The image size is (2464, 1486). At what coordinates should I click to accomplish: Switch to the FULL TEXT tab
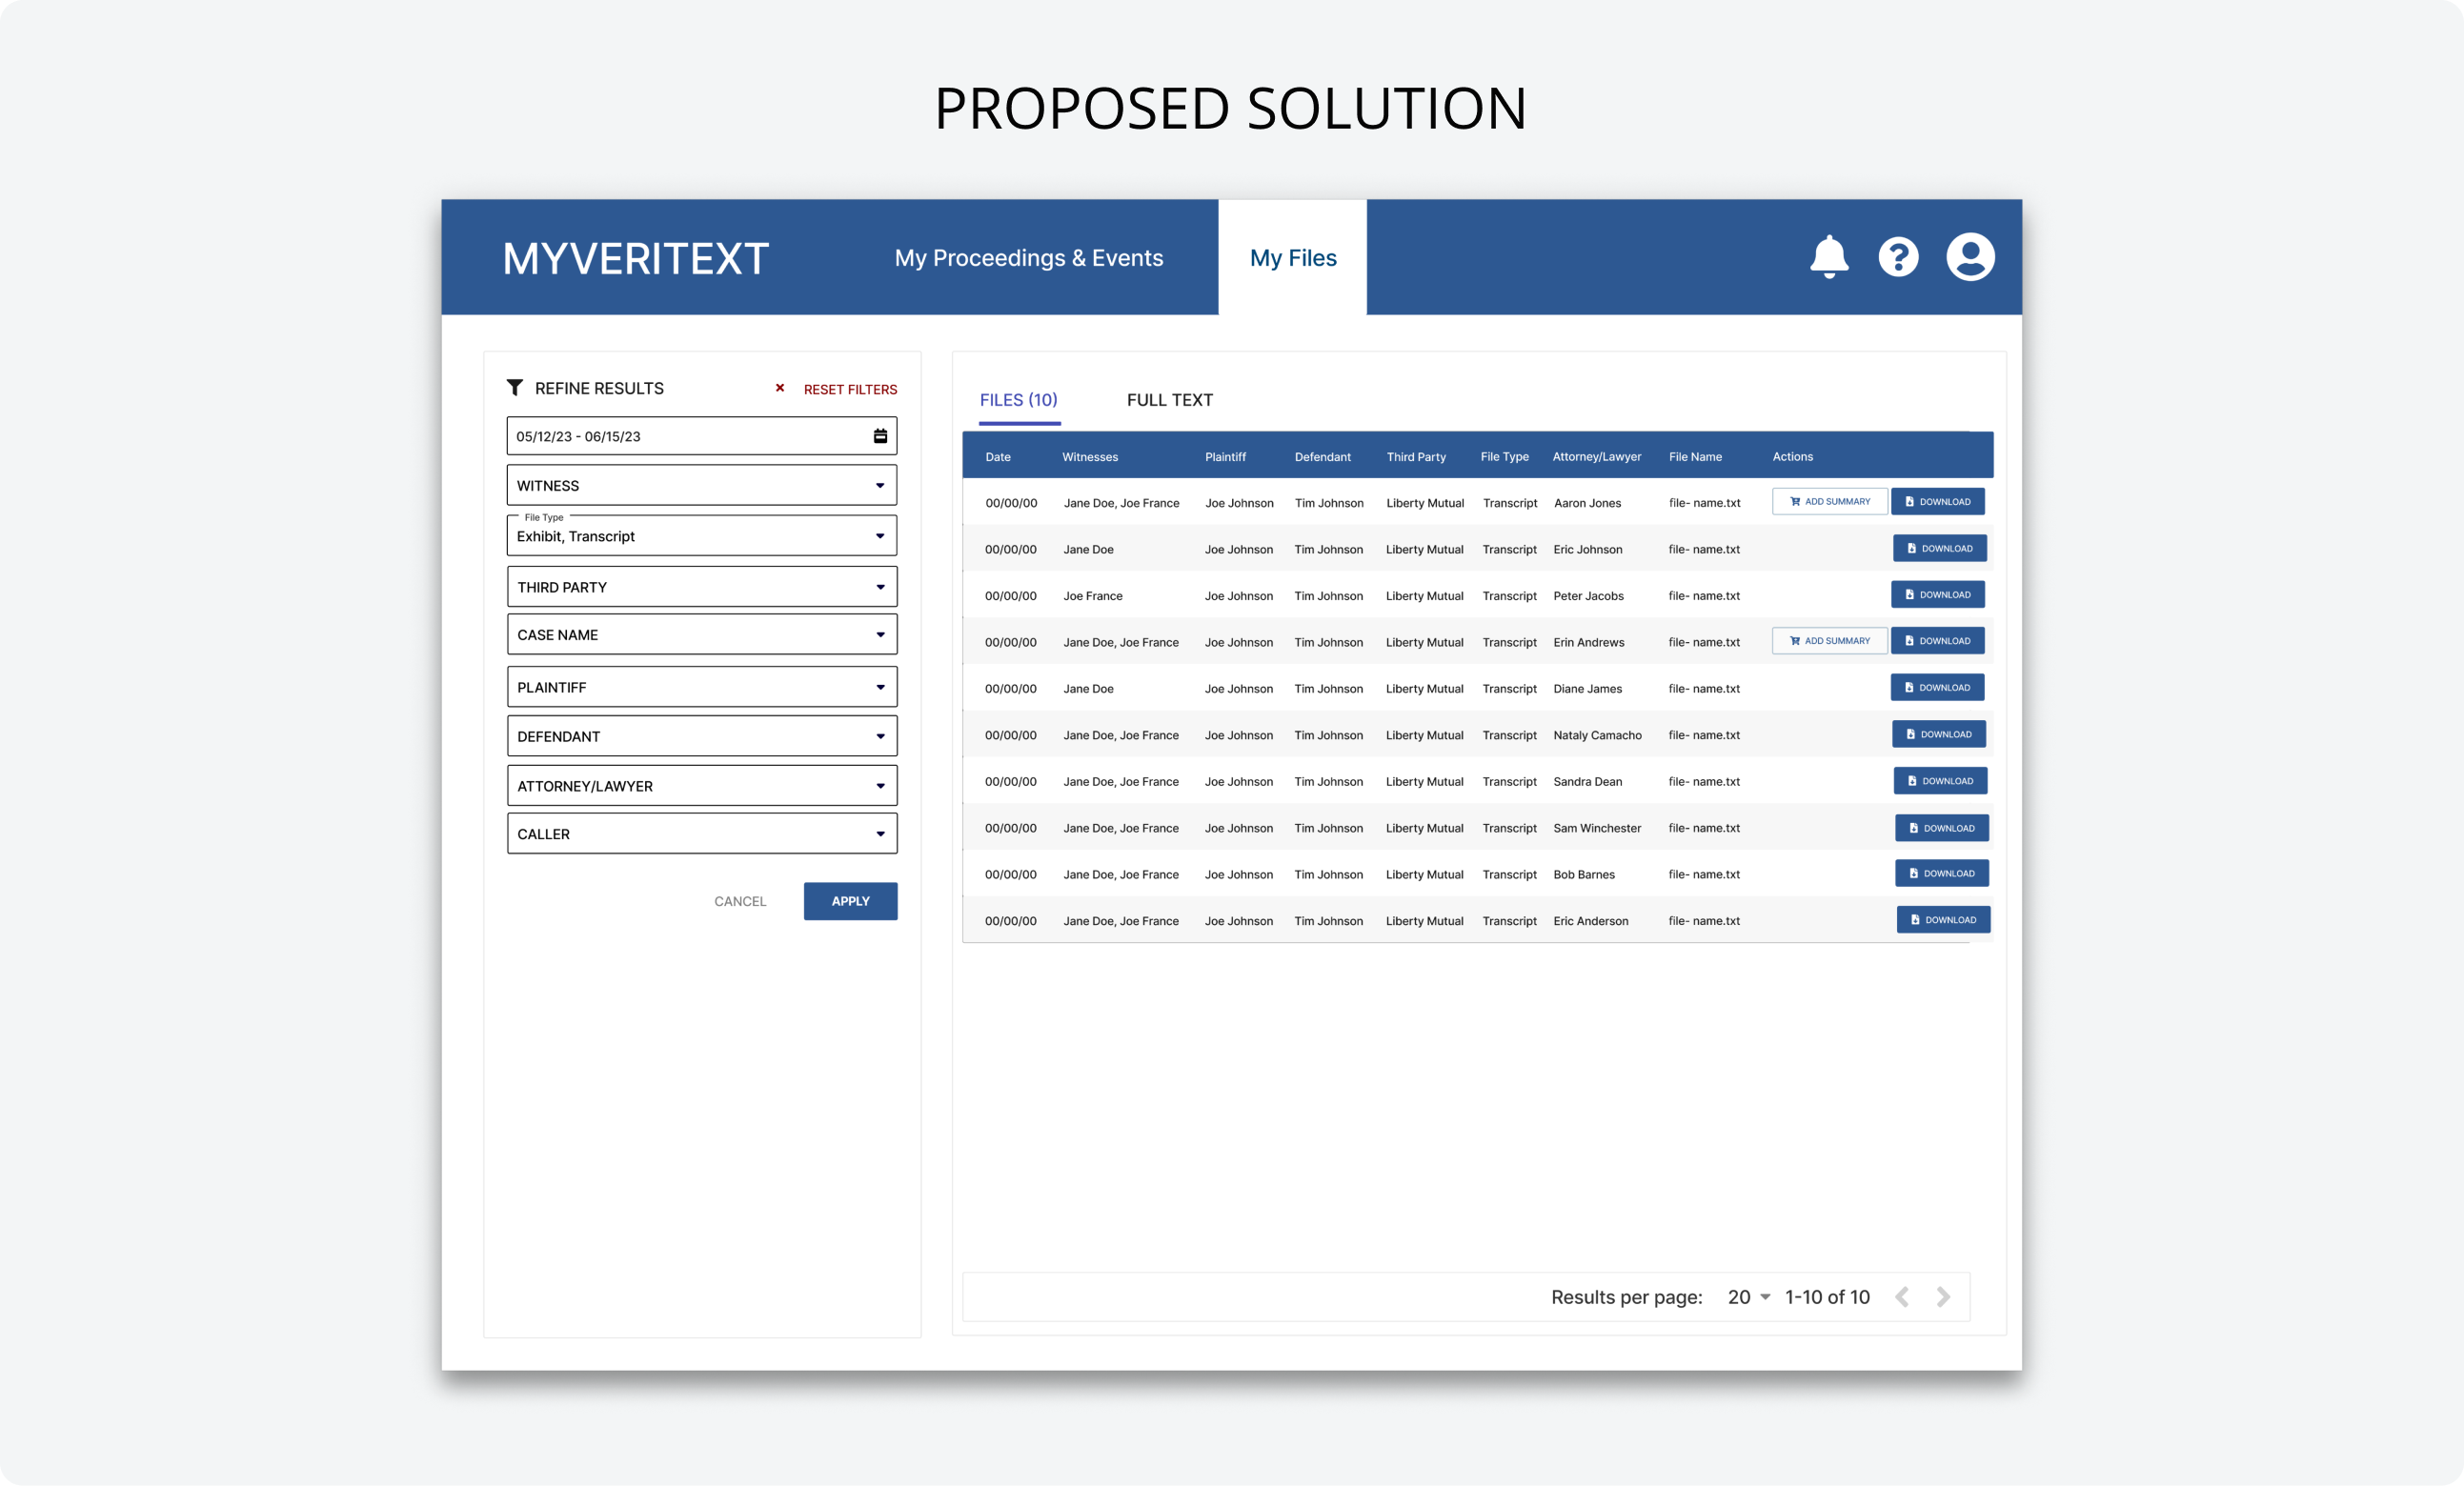point(1170,400)
